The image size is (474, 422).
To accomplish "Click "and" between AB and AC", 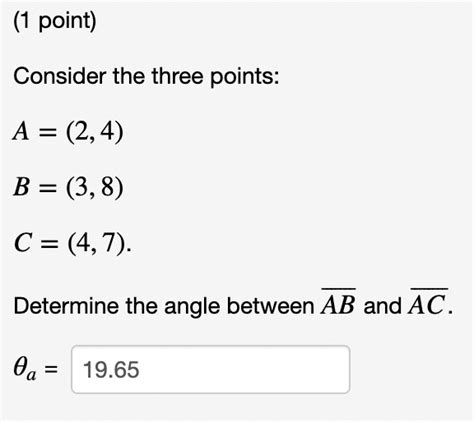I will [x=382, y=306].
